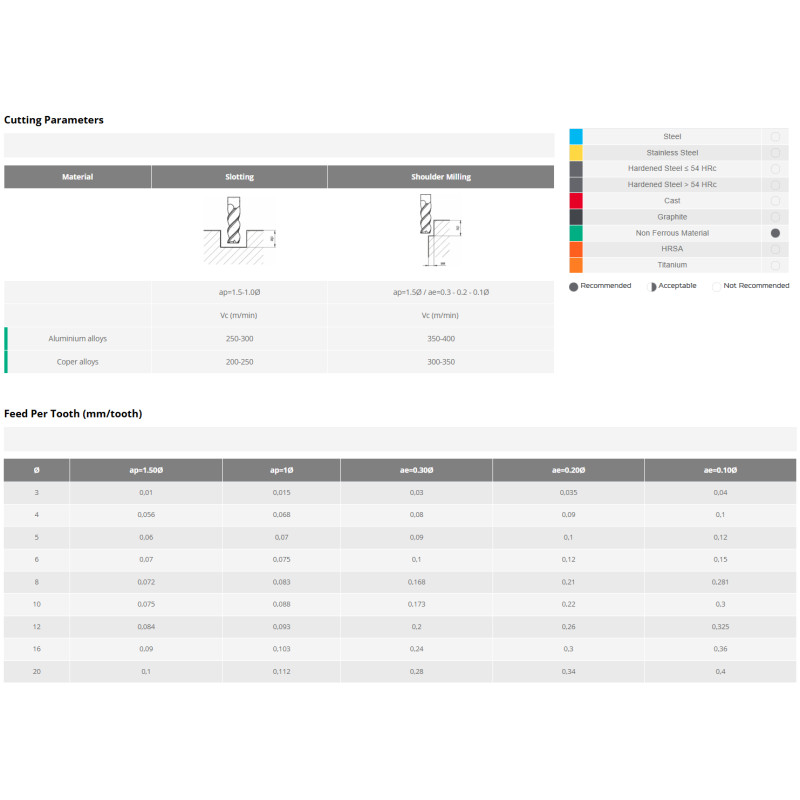Viewport: 800px width, 800px height.
Task: Select the filled Non Ferrous Material indicator
Action: click(775, 233)
